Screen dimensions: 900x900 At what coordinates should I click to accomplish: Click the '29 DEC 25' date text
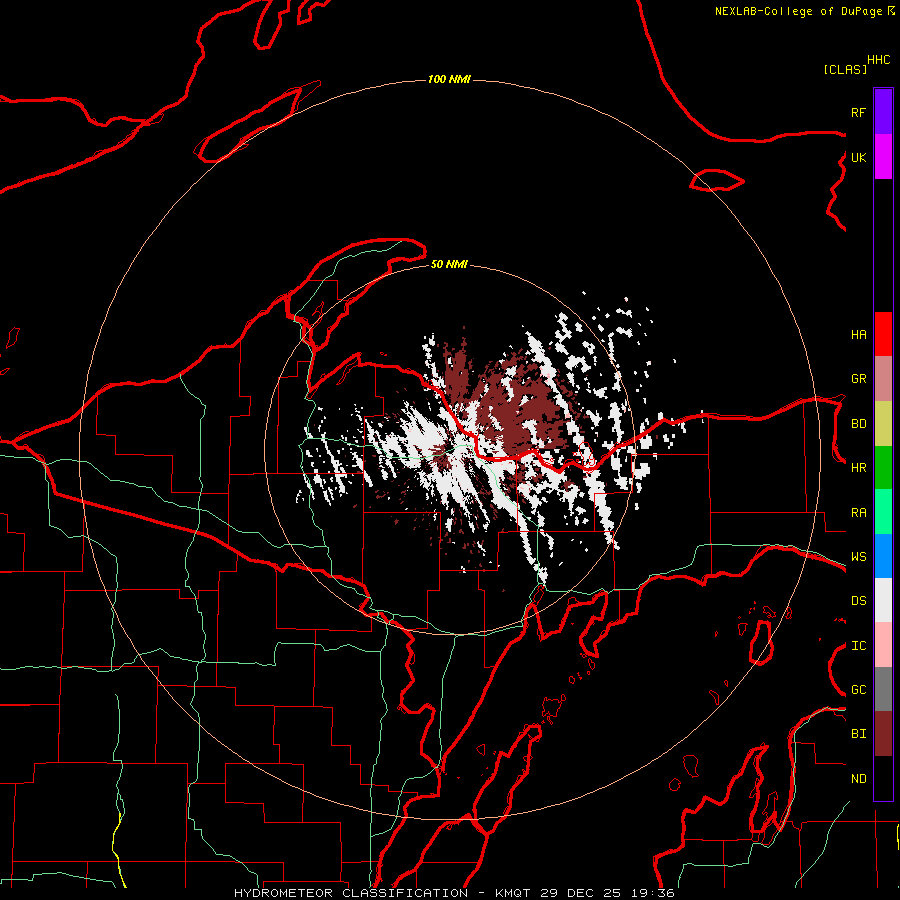pos(580,893)
